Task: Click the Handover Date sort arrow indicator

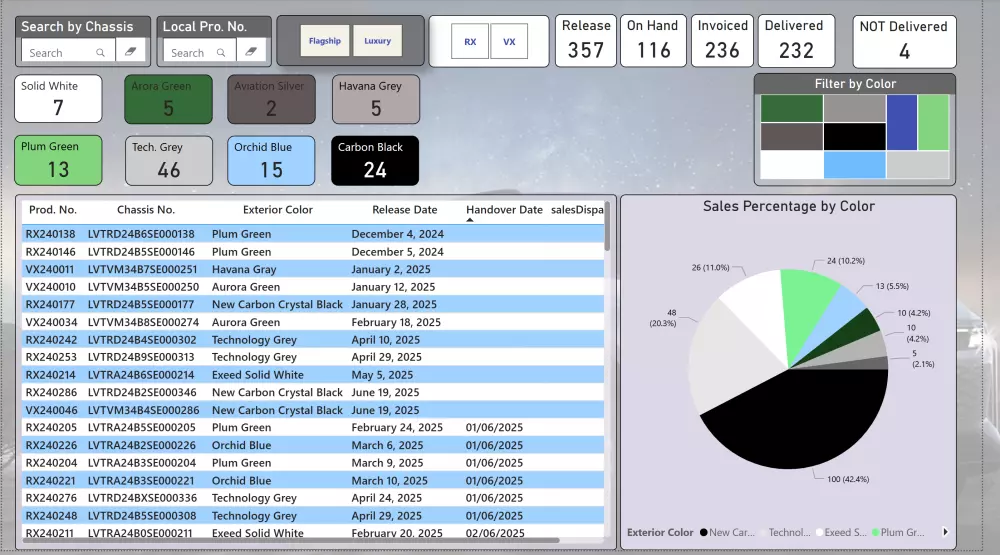Action: tap(470, 220)
